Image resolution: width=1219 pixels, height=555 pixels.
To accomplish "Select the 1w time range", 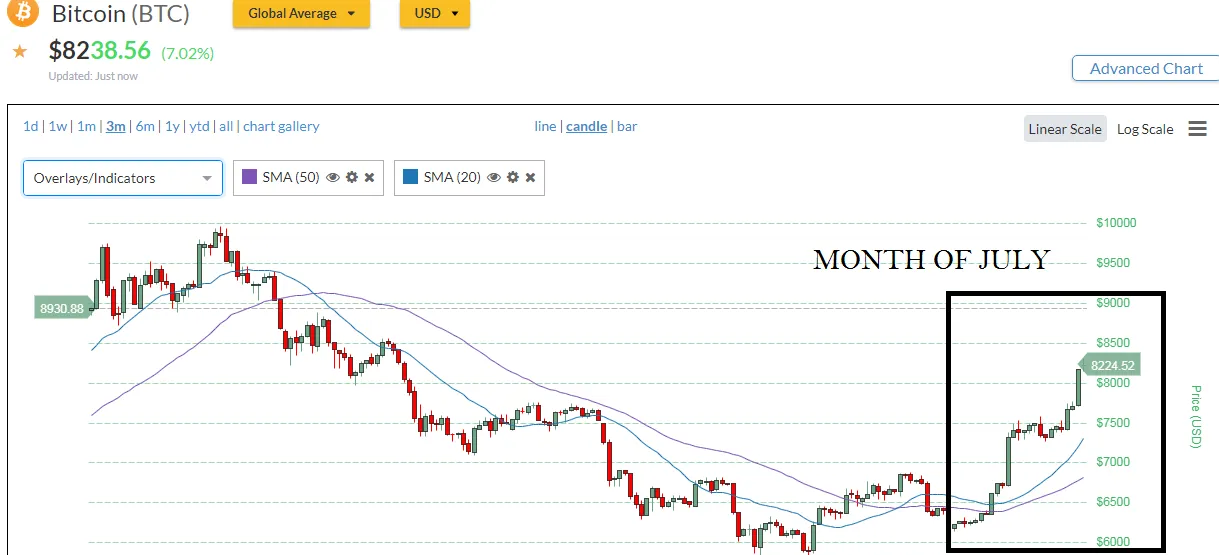I will pos(58,126).
